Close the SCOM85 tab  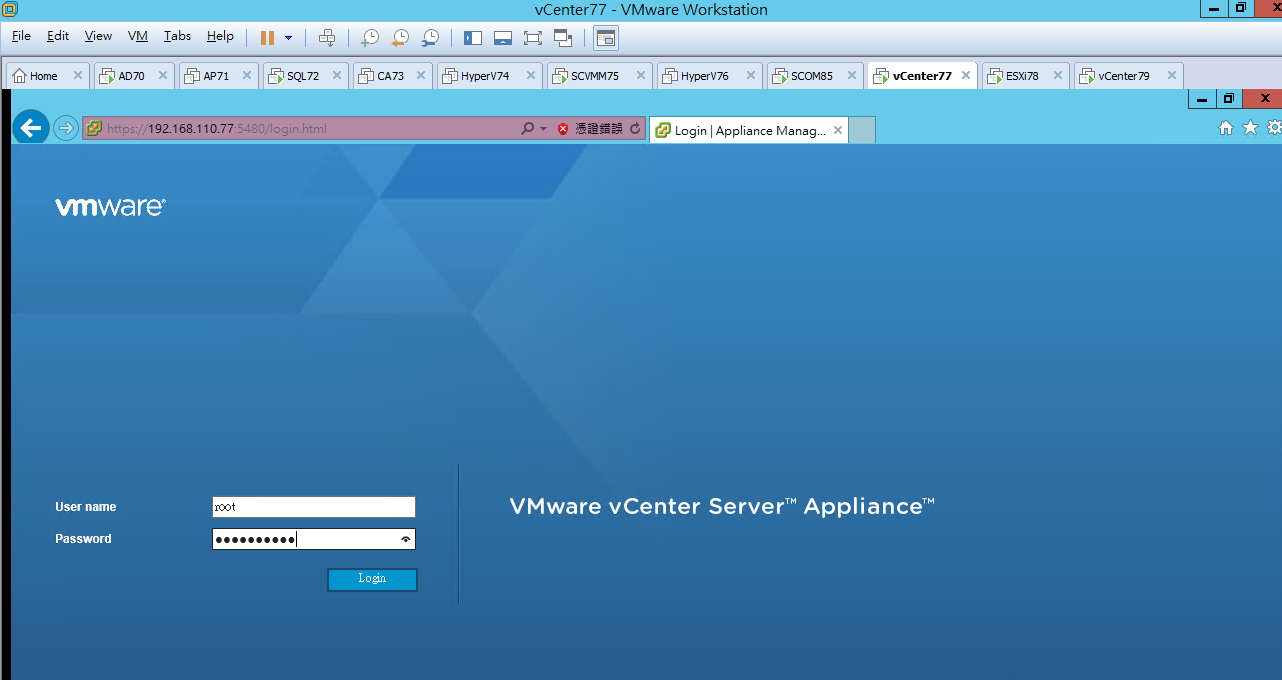pos(852,76)
